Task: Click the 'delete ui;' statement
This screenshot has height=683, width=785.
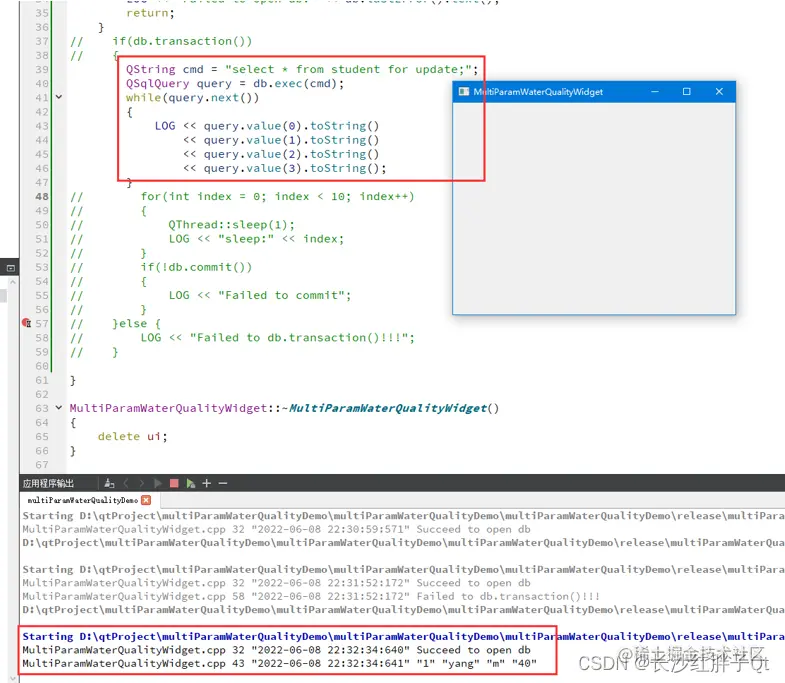Action: 133,437
